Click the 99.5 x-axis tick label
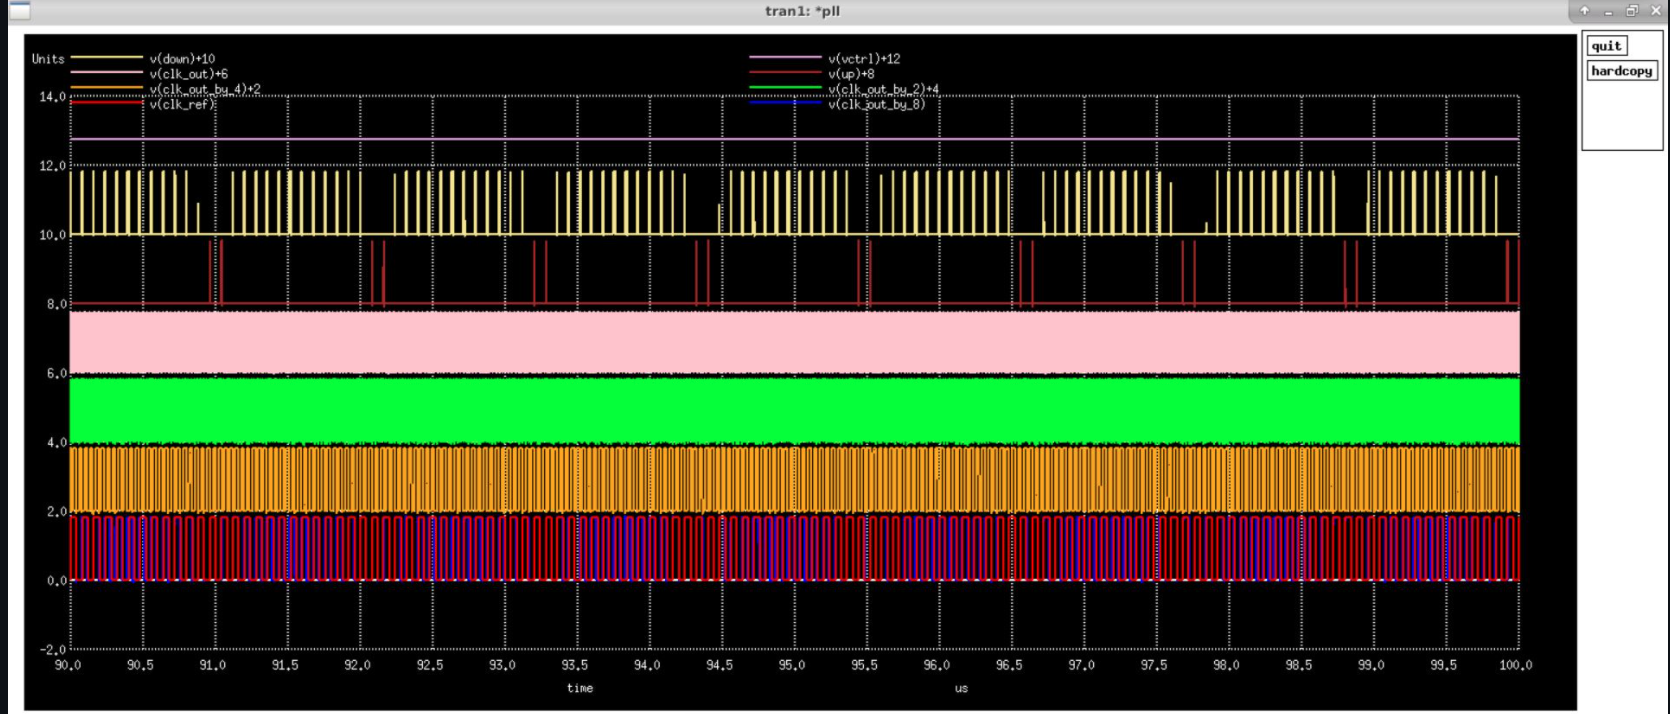Viewport: 1670px width, 714px height. pos(1444,665)
